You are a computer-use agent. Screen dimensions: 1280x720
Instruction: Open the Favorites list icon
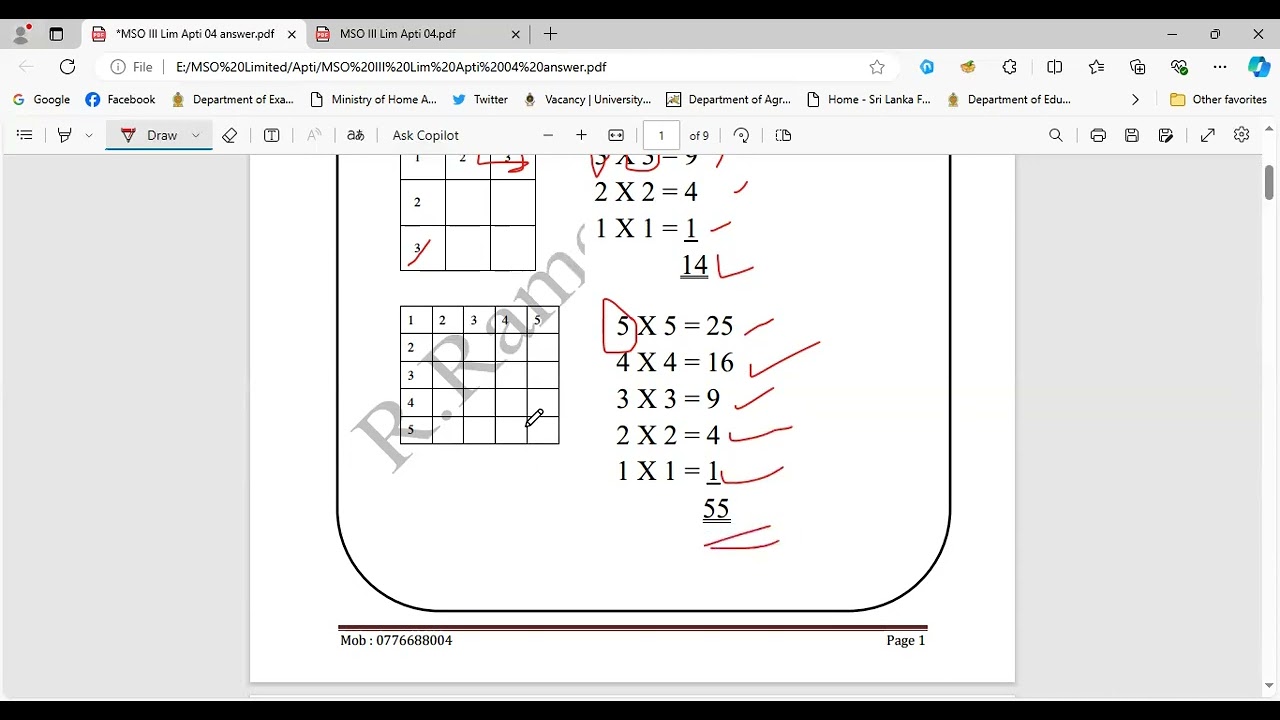pos(1097,67)
